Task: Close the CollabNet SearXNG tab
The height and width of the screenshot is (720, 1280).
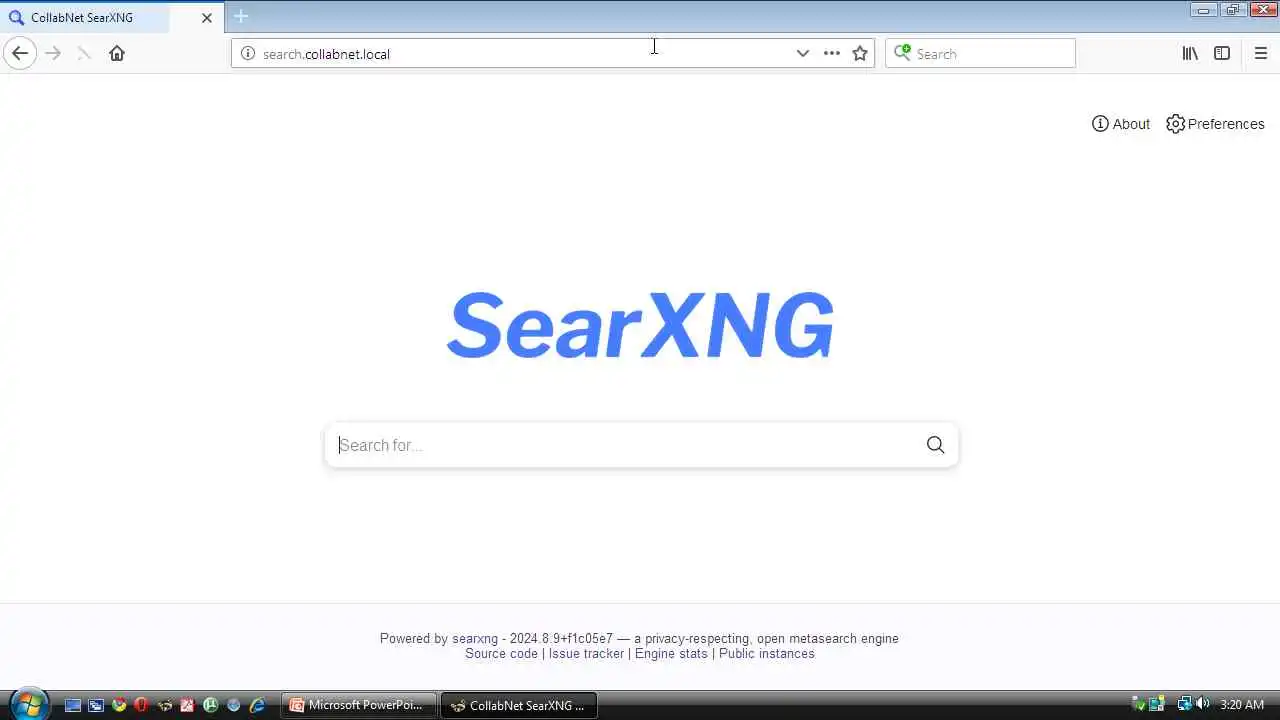Action: (207, 17)
